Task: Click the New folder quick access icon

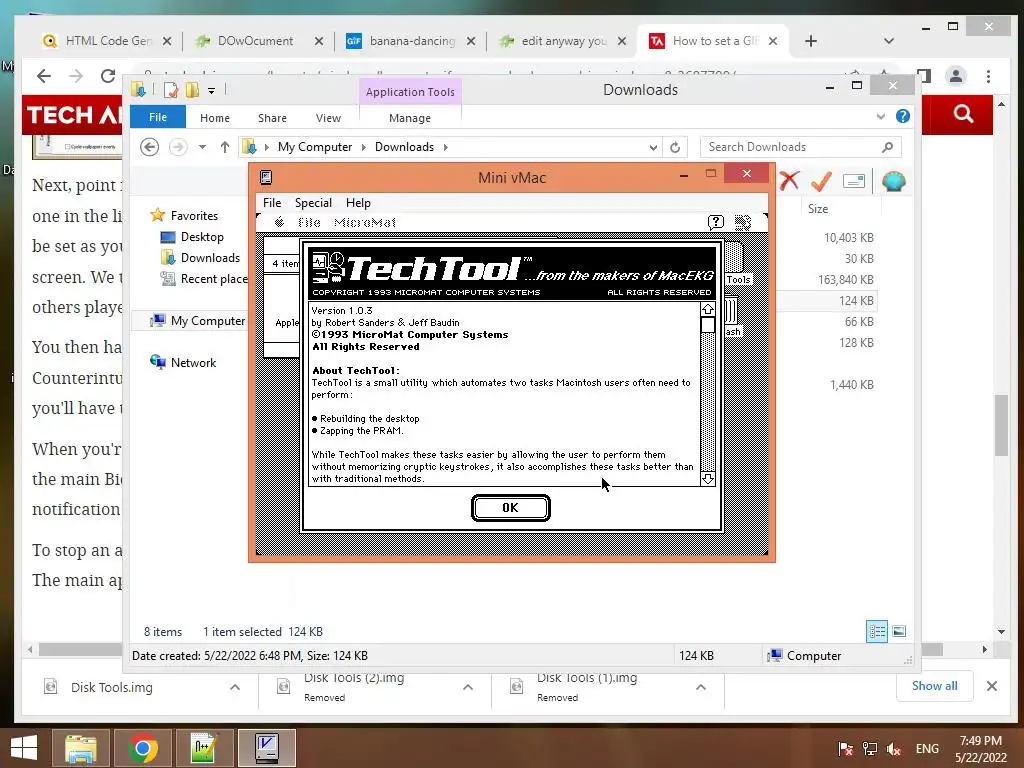Action: [192, 89]
